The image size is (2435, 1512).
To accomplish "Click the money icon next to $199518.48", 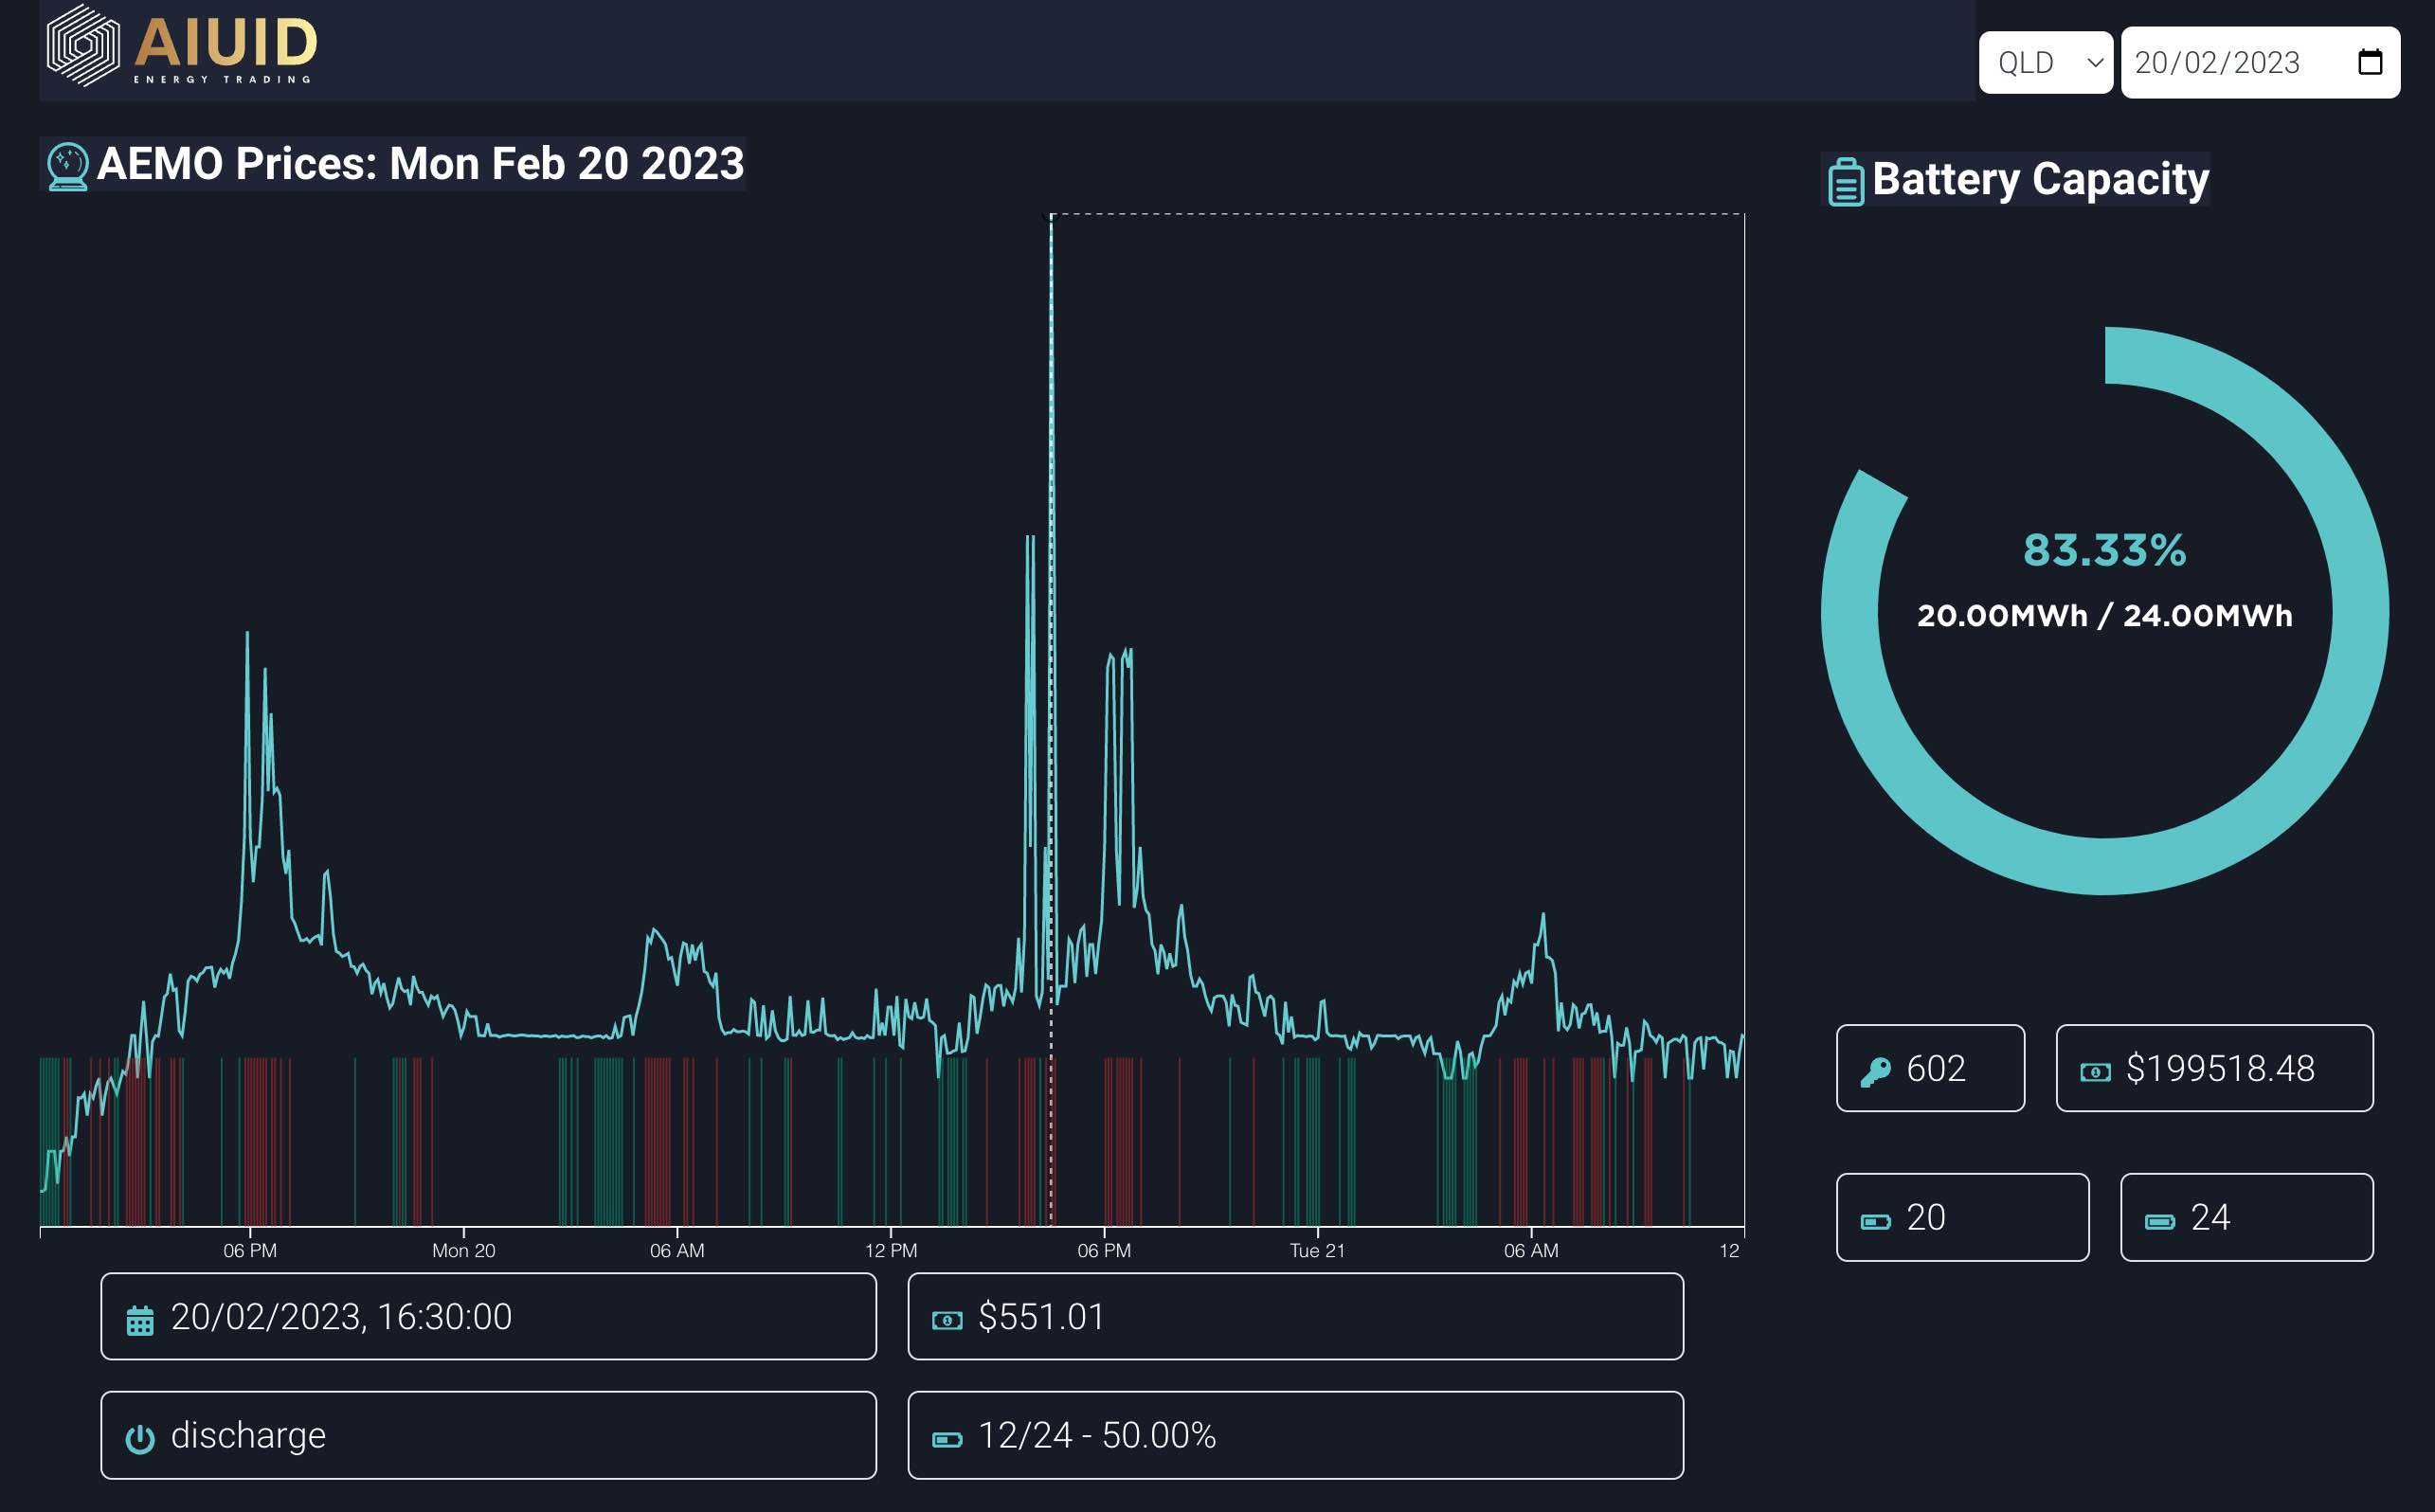I will point(2095,1072).
